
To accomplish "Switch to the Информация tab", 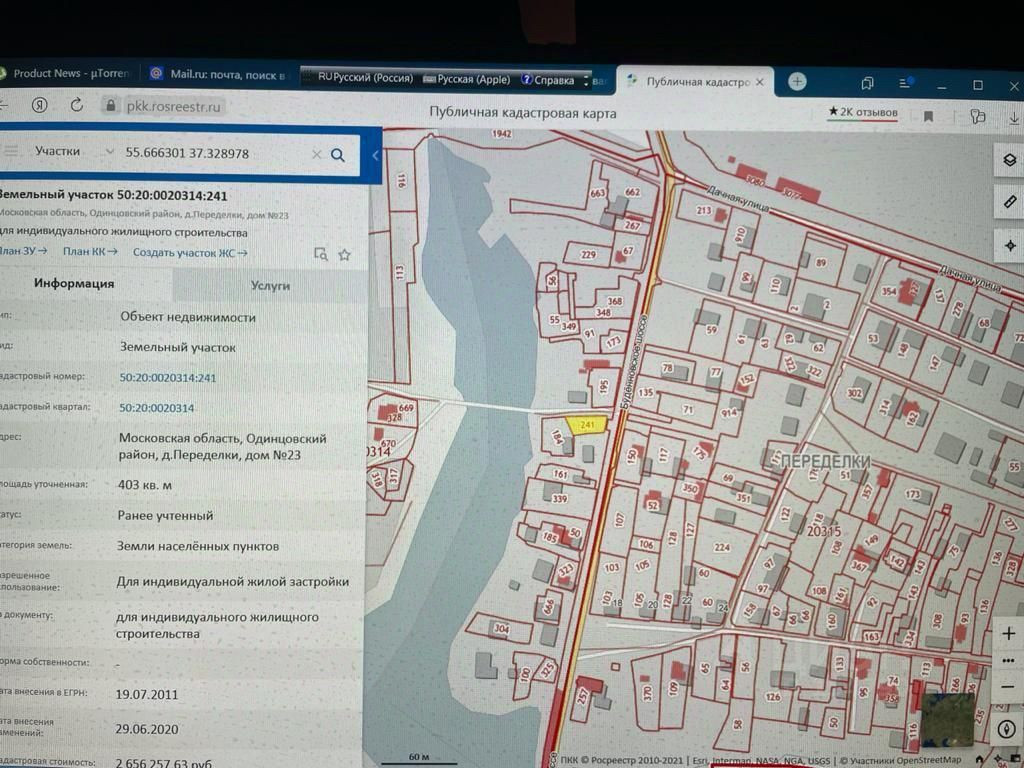I will [x=74, y=283].
